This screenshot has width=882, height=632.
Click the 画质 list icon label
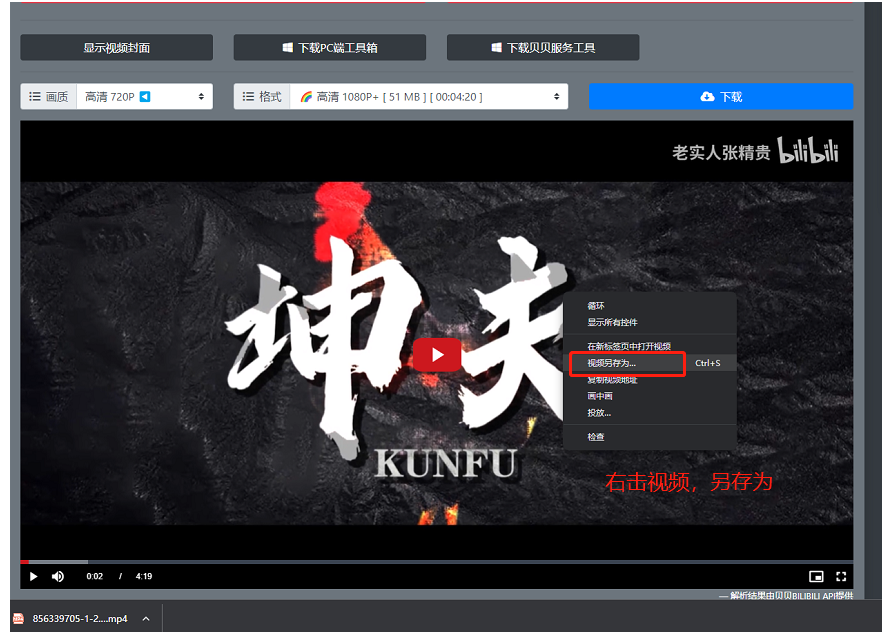coord(48,97)
